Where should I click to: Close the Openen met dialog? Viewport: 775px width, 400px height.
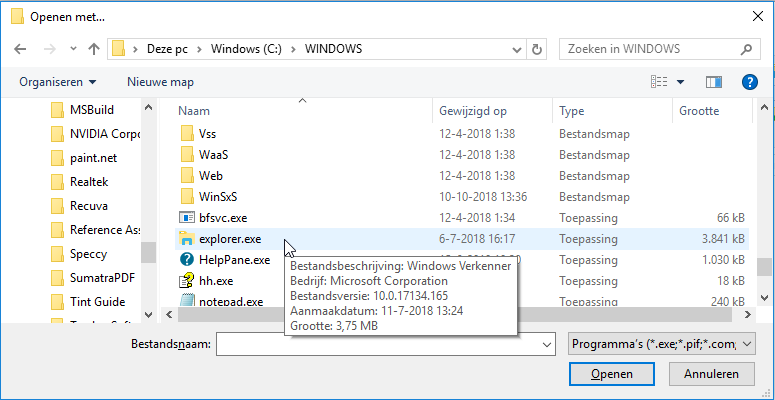[757, 16]
